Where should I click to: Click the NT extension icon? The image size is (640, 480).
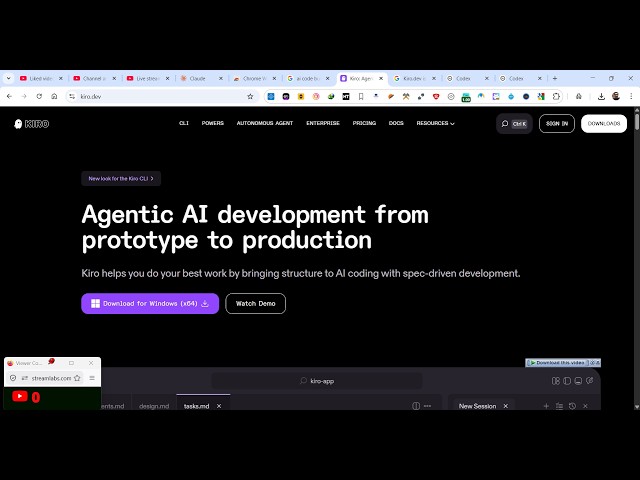tap(346, 97)
